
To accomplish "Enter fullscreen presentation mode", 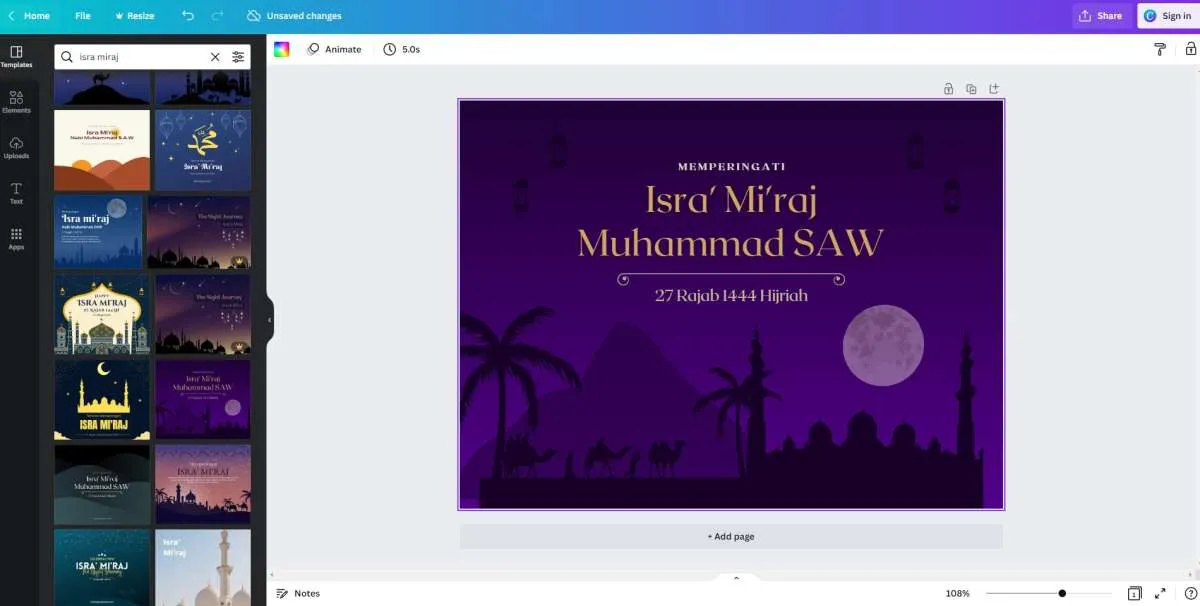I will pyautogui.click(x=1160, y=593).
